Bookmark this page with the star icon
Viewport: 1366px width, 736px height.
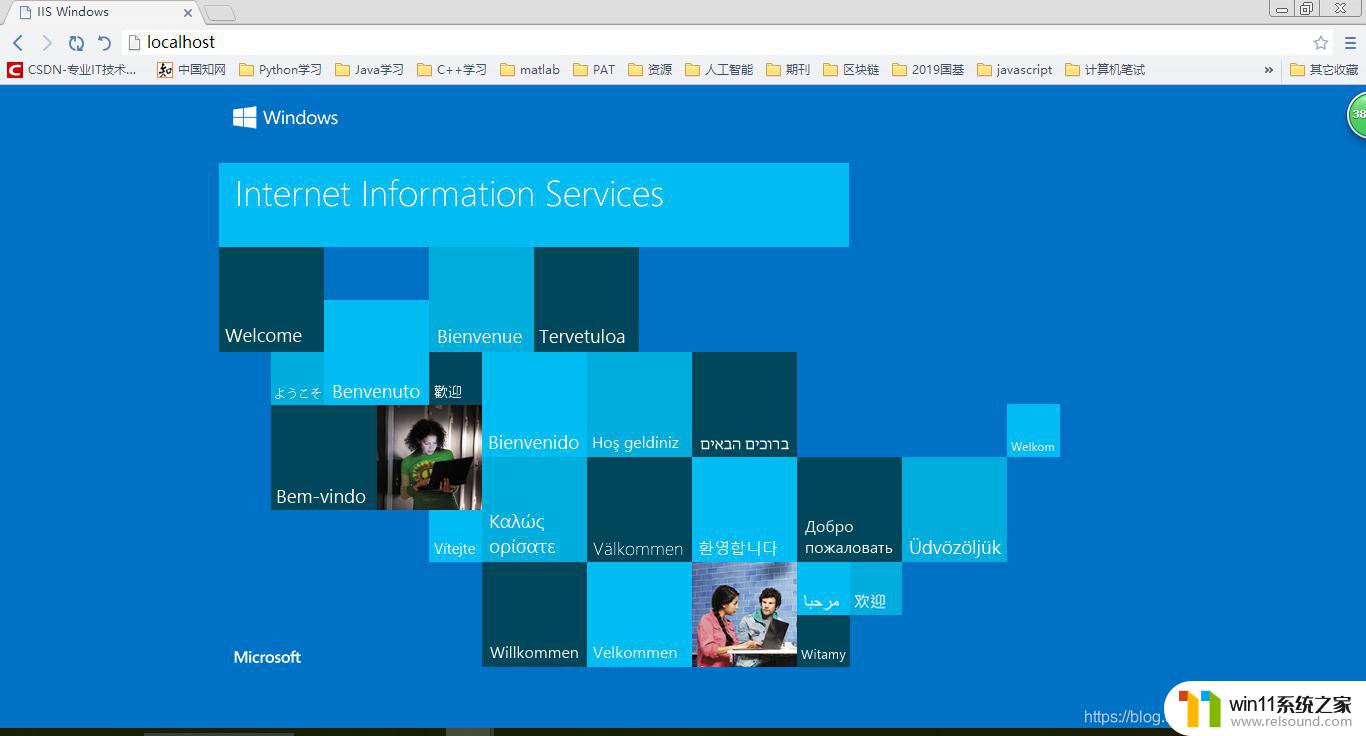(1320, 43)
